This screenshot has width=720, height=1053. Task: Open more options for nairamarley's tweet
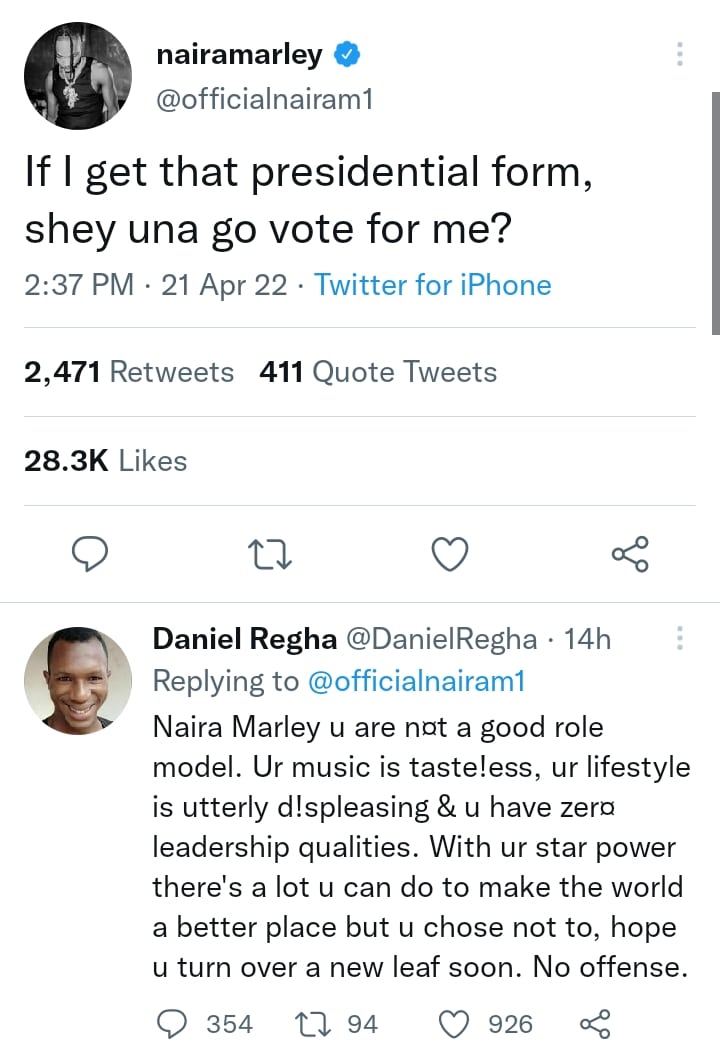[680, 54]
